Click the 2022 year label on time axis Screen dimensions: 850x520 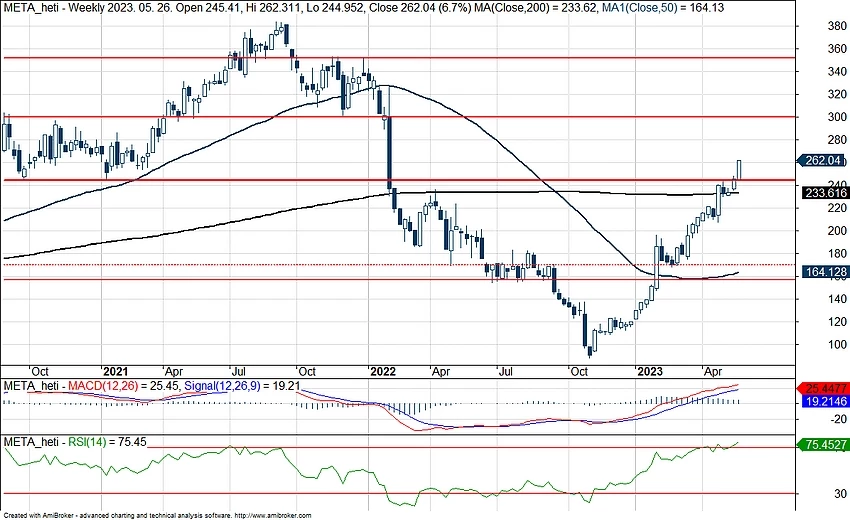point(383,371)
